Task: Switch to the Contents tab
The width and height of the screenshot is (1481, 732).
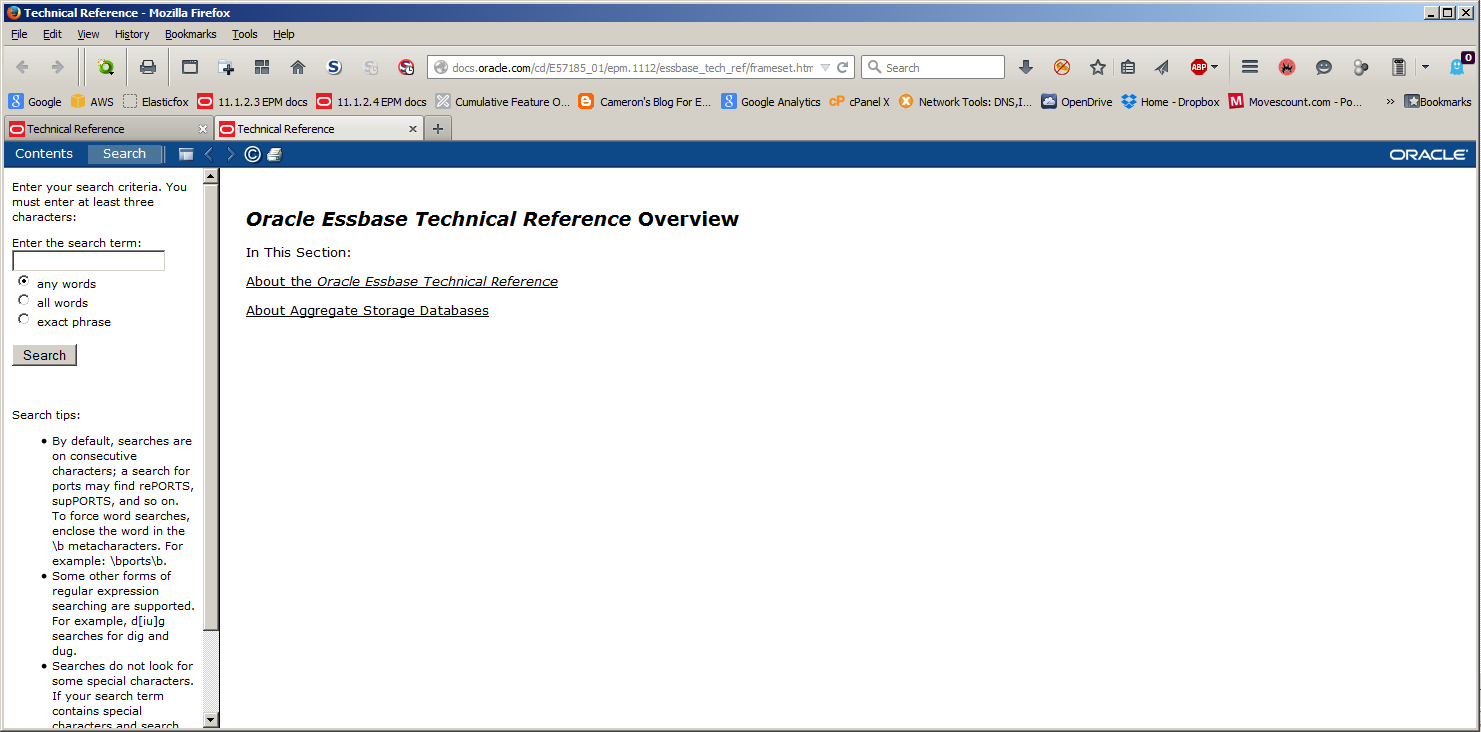Action: coord(44,154)
